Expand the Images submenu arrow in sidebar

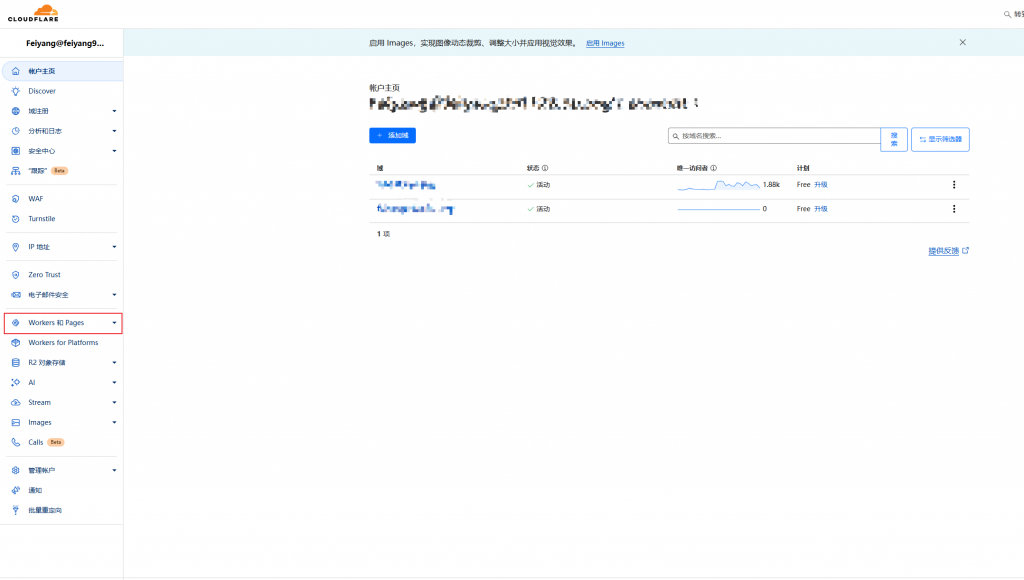(114, 423)
